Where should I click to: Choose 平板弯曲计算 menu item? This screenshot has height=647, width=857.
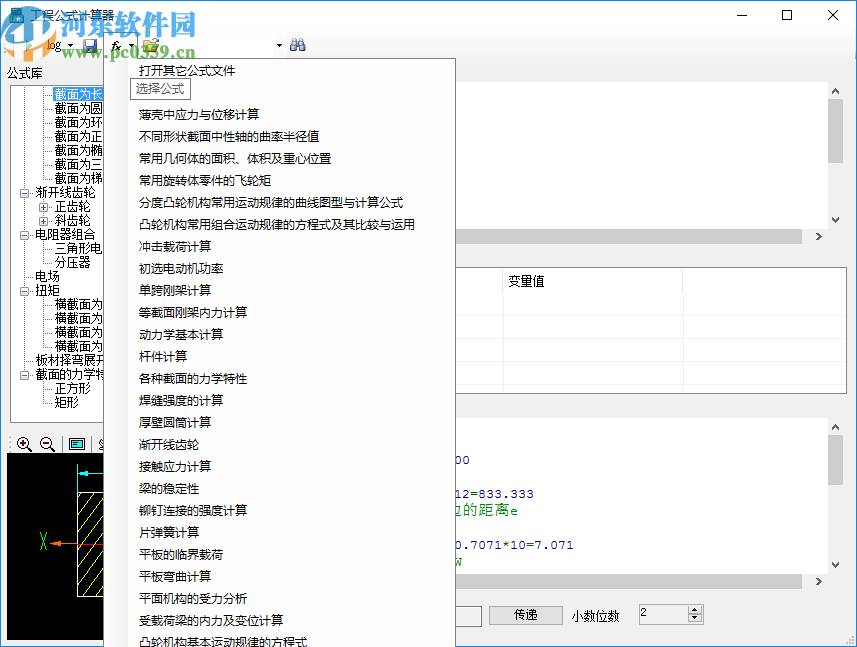[x=175, y=577]
